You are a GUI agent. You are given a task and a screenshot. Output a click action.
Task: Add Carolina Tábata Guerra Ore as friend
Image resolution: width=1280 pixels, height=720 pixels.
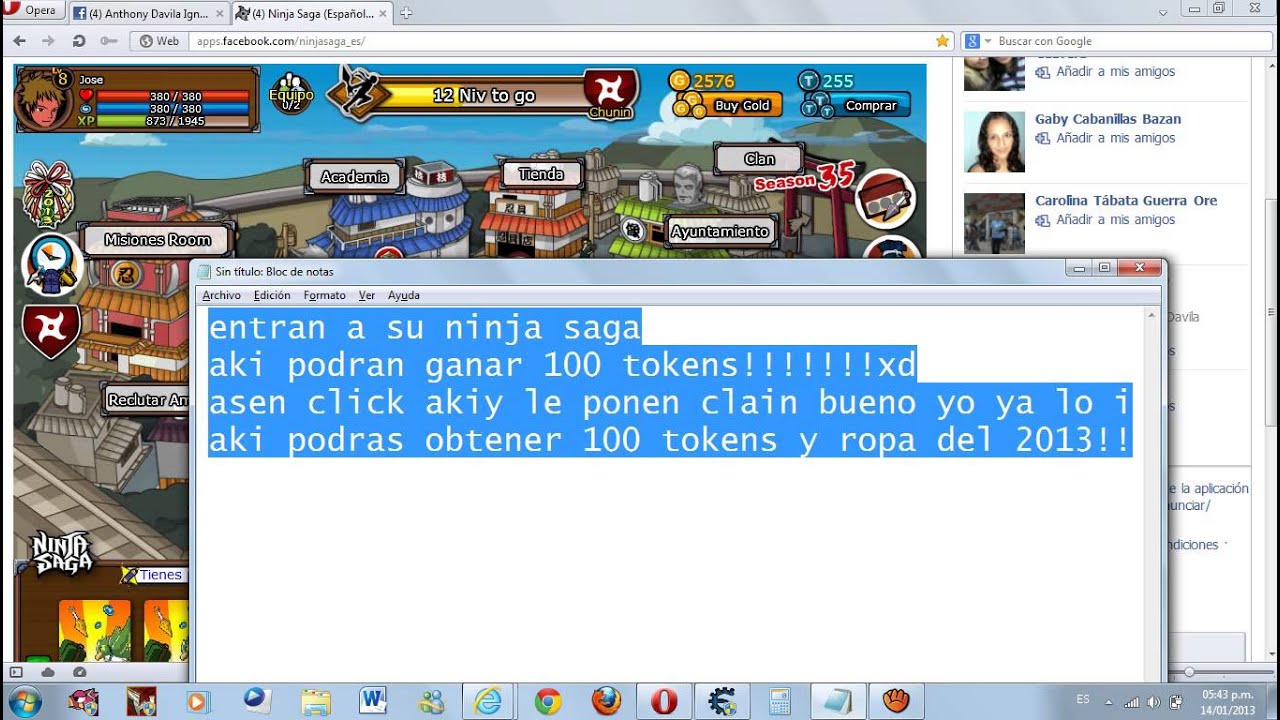click(x=1115, y=219)
